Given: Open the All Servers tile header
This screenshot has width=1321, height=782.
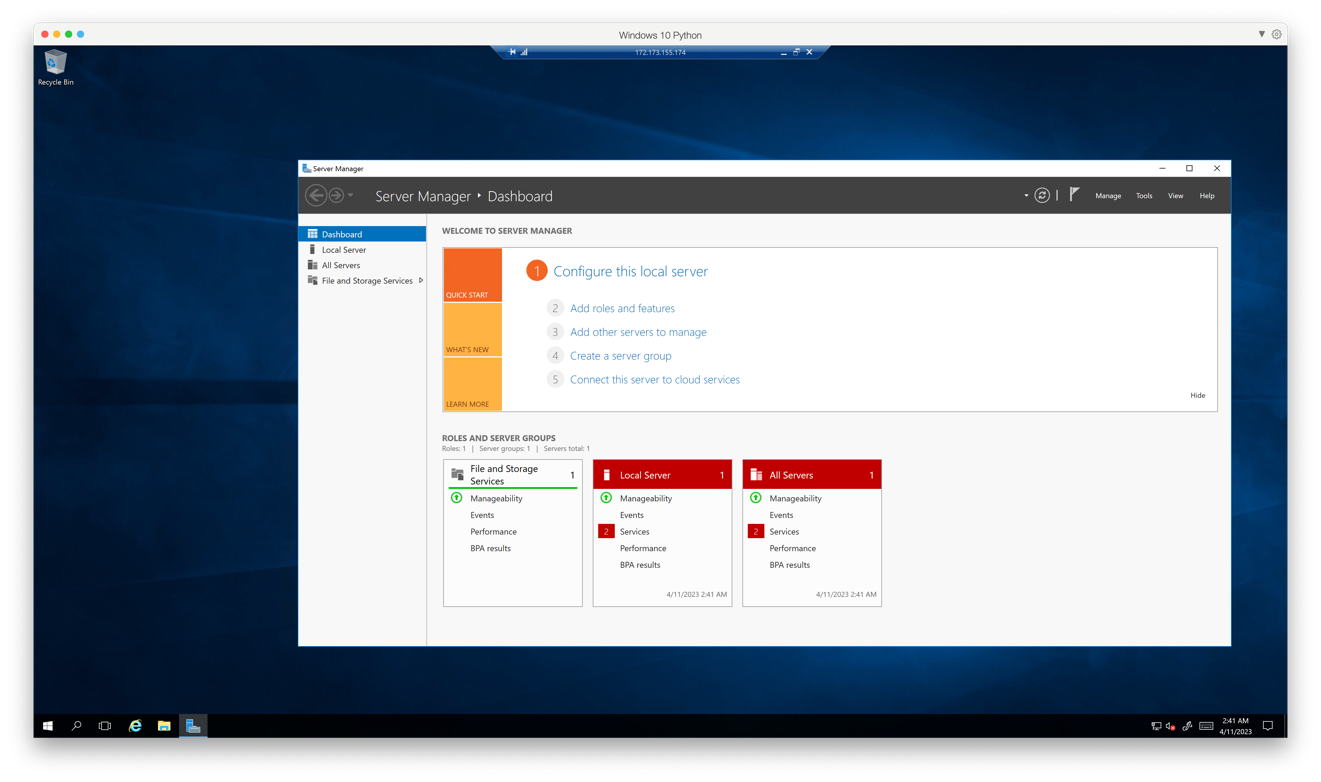Looking at the screenshot, I should 812,475.
